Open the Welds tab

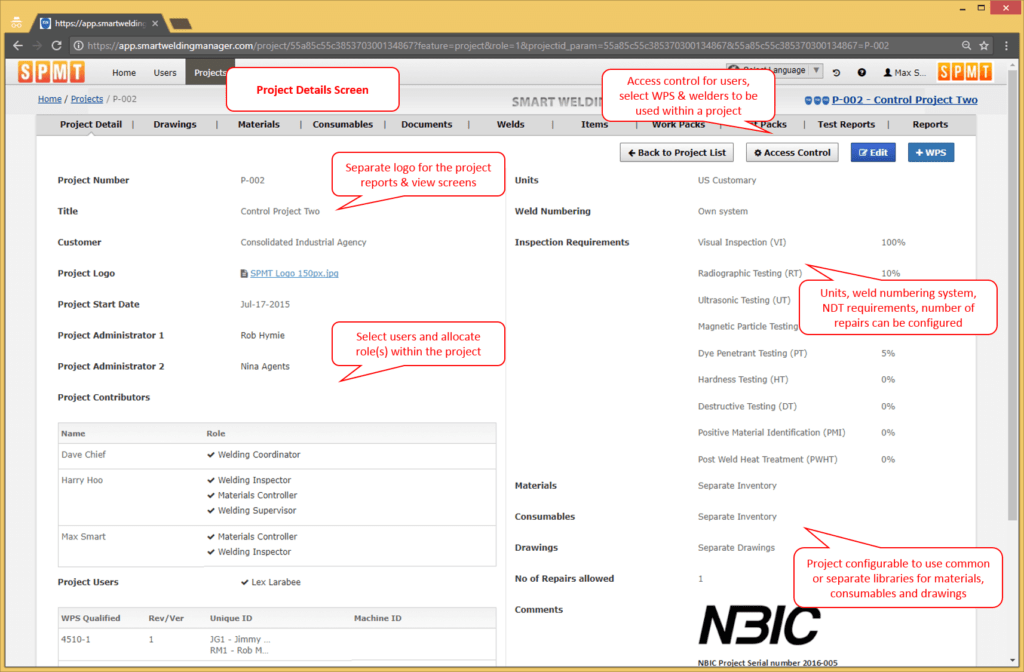[x=511, y=124]
